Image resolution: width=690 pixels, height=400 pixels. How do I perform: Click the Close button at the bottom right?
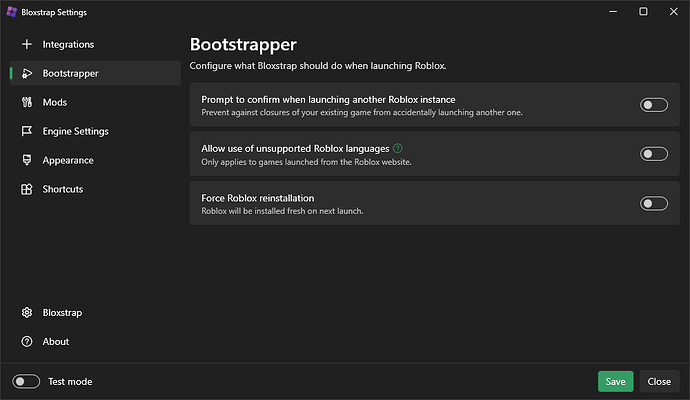tap(659, 382)
